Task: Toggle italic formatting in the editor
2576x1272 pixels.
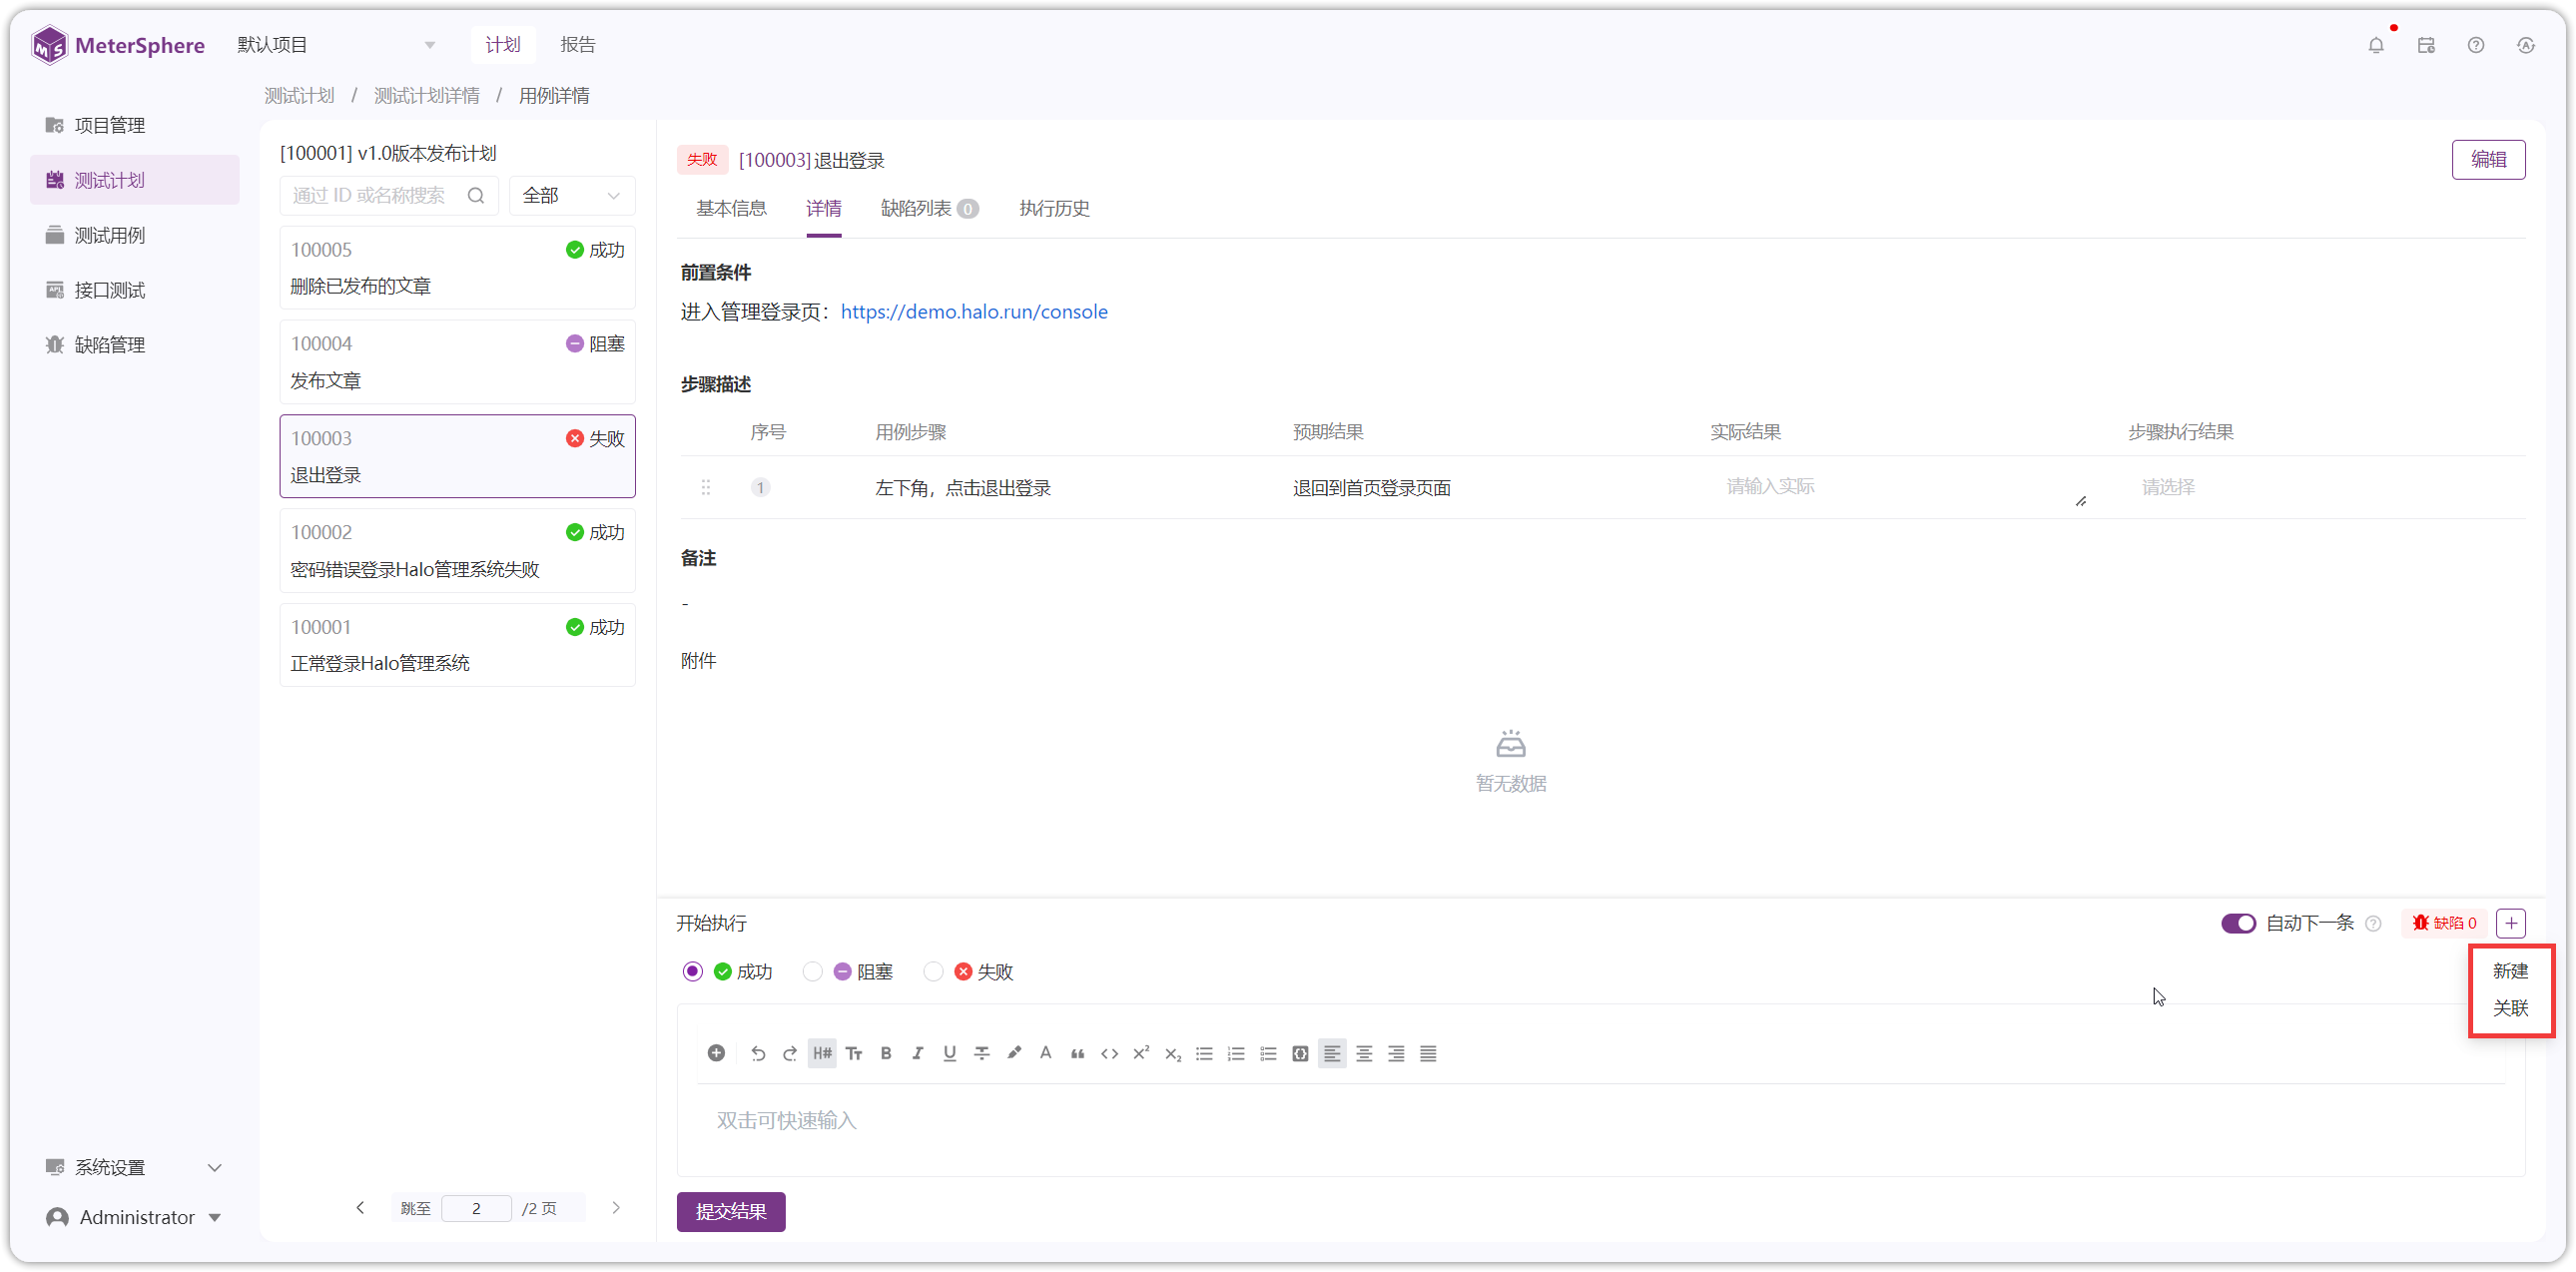Action: [918, 1053]
